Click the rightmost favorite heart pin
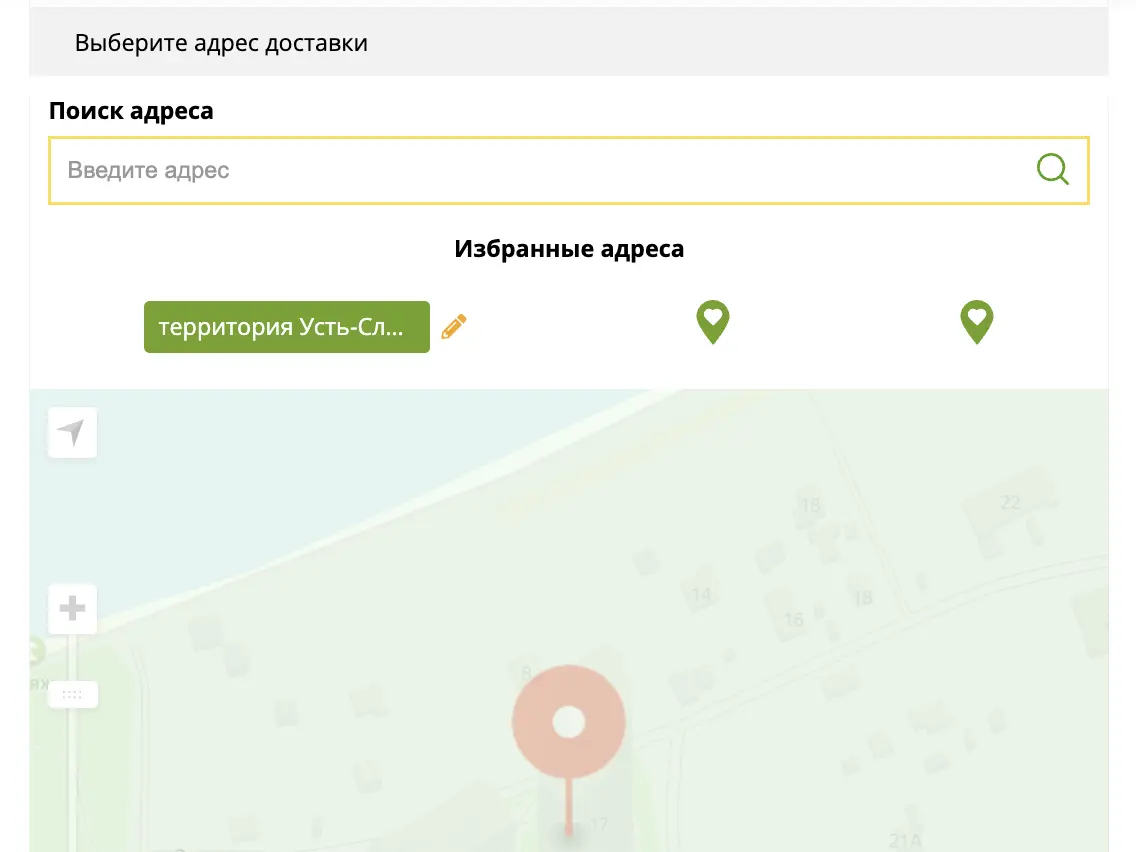The width and height of the screenshot is (1136, 852). pos(977,322)
